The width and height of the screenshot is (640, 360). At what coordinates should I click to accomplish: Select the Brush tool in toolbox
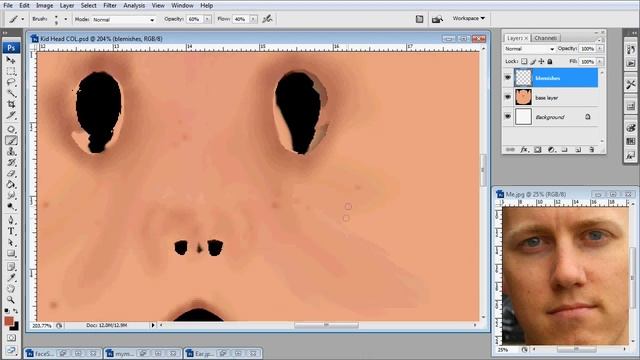[11, 140]
